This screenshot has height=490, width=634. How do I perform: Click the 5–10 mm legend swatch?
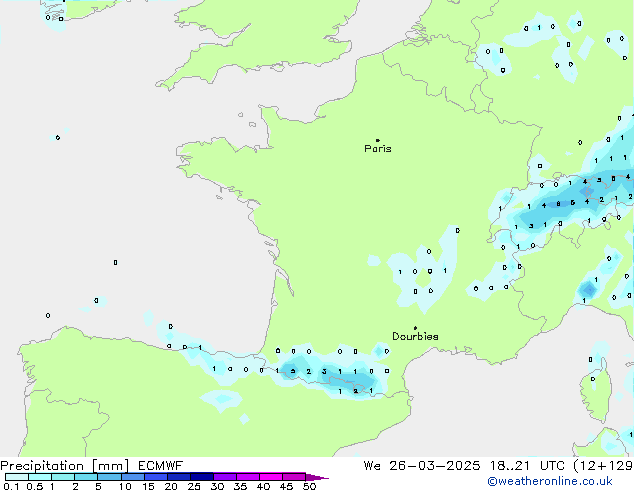click(109, 477)
